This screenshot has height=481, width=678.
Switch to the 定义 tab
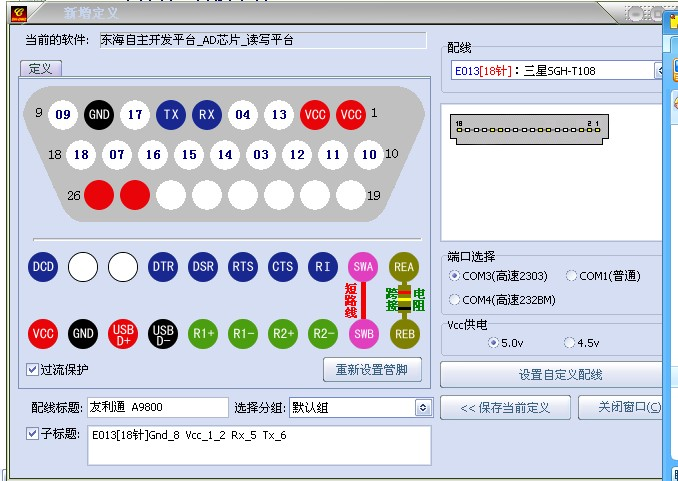pyautogui.click(x=41, y=69)
